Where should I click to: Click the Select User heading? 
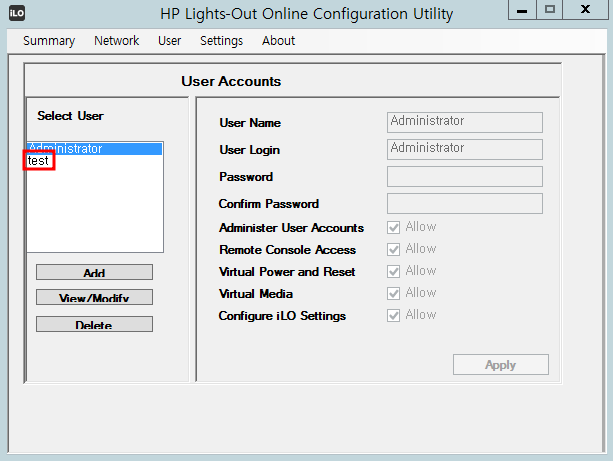[x=70, y=116]
